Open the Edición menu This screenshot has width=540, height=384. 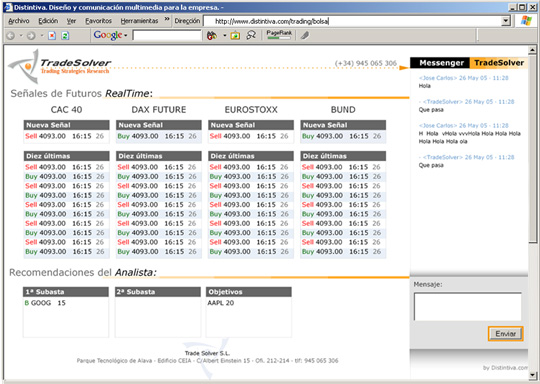(48, 21)
